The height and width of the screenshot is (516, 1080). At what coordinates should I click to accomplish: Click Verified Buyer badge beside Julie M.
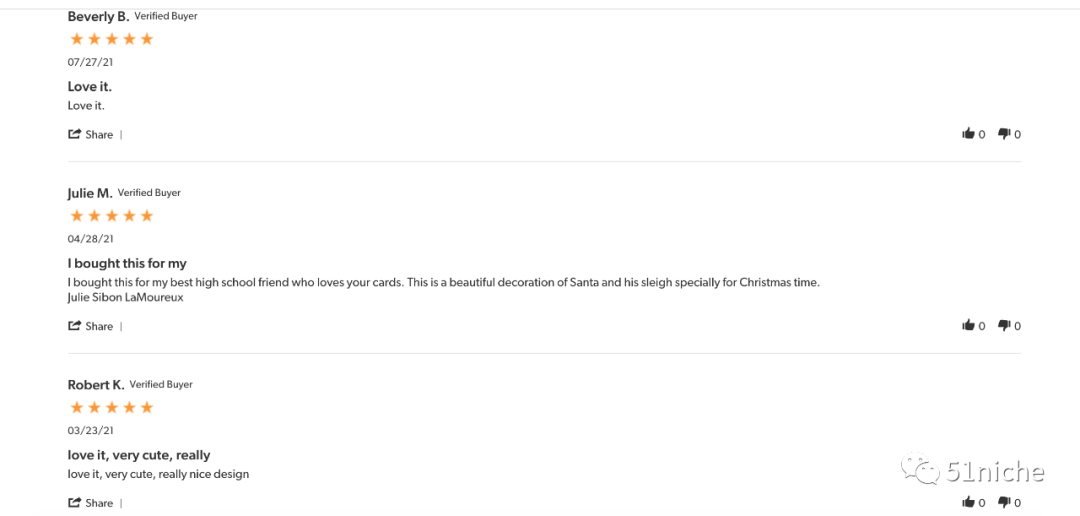pos(149,193)
